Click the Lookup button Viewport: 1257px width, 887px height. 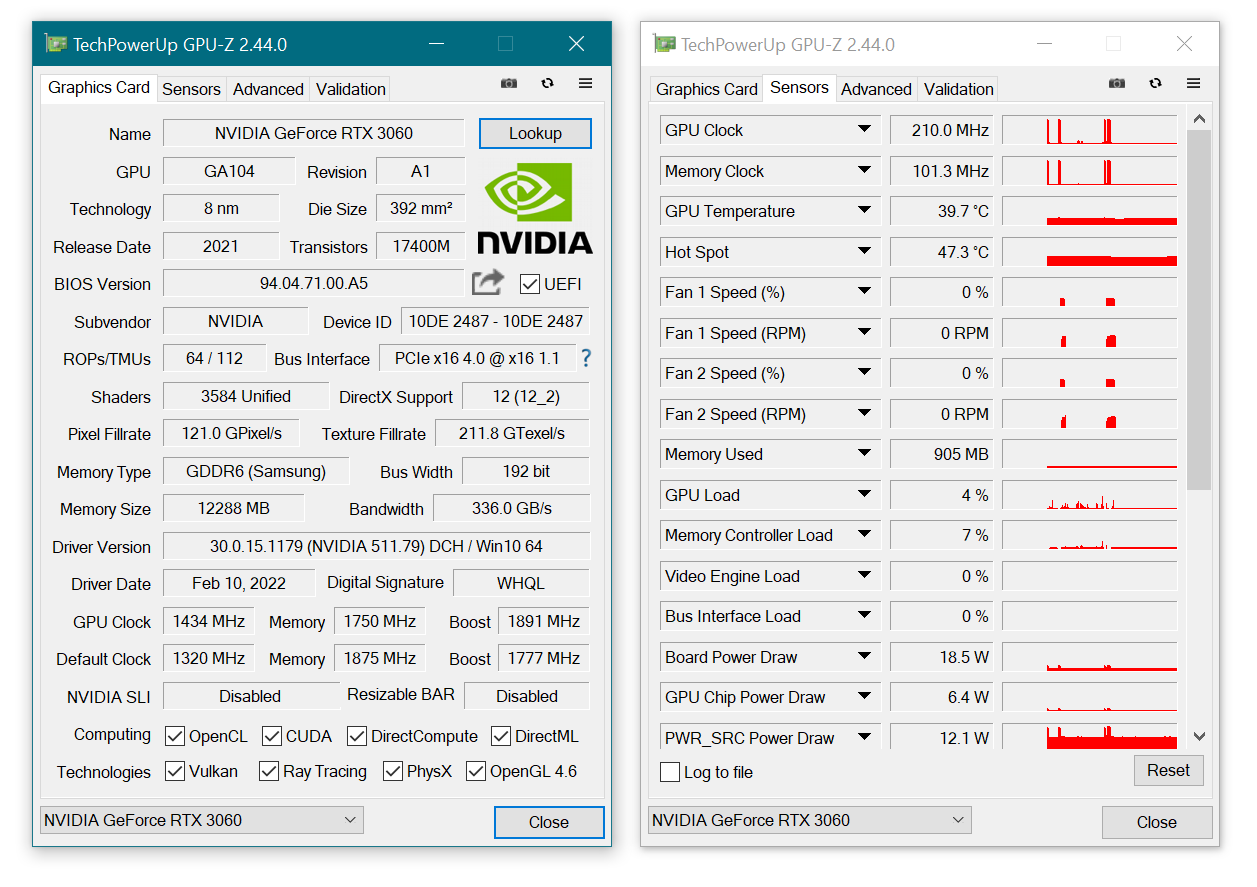click(535, 133)
